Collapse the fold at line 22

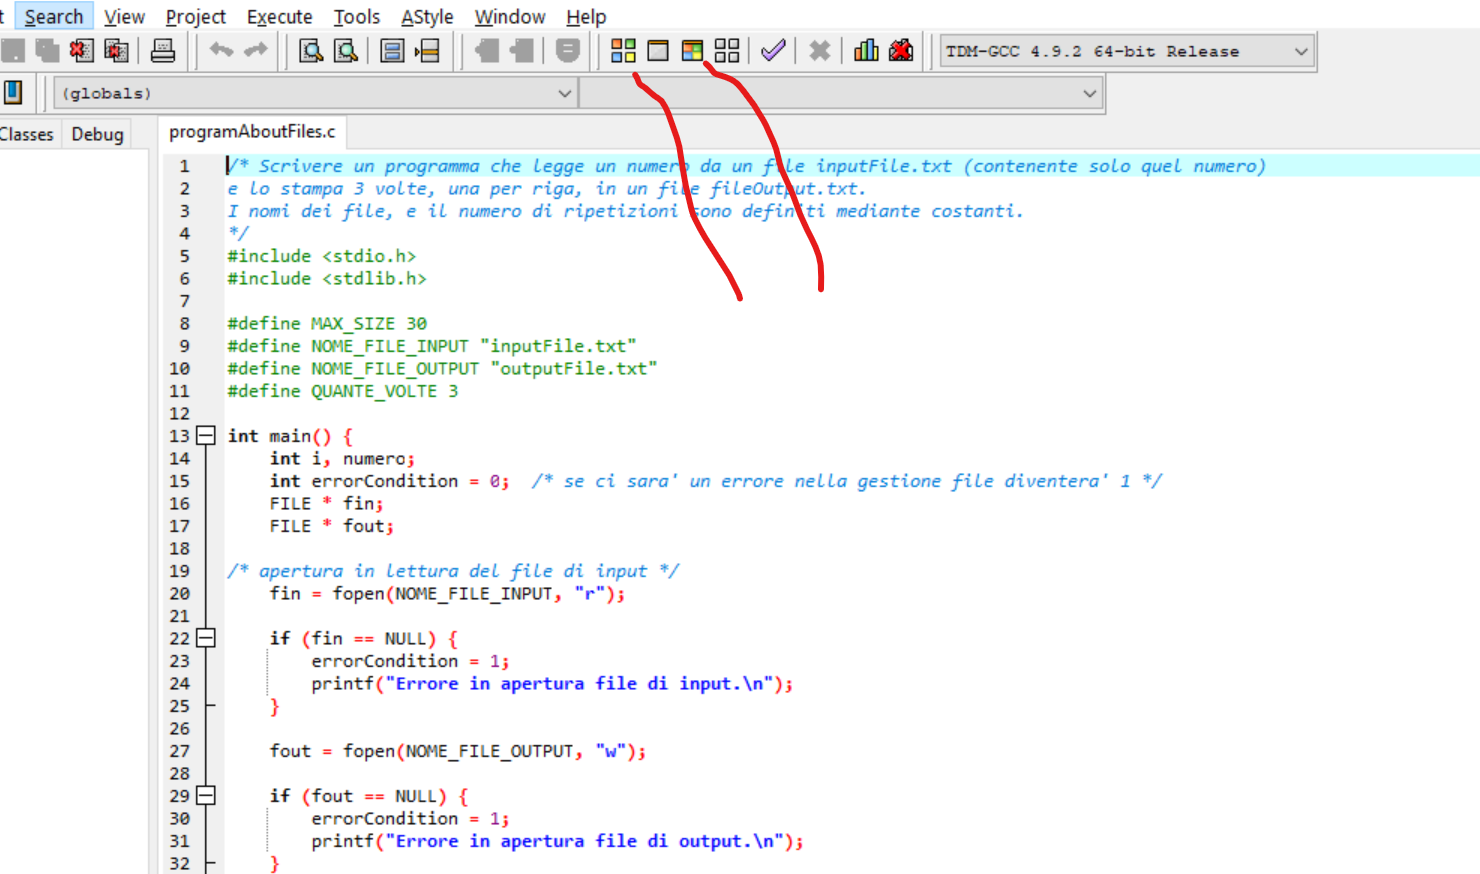click(206, 638)
